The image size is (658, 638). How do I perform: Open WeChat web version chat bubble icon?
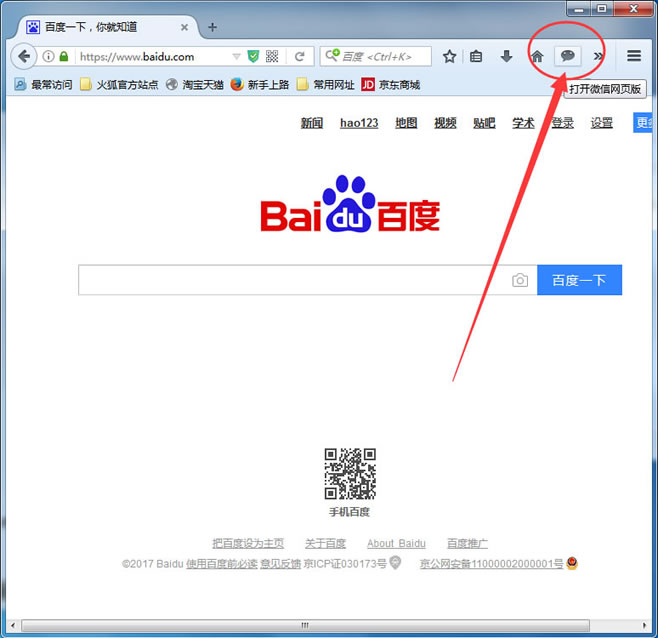(x=568, y=56)
